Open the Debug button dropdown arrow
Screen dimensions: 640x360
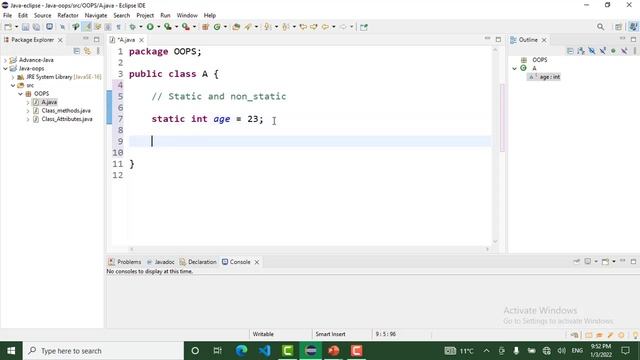click(141, 27)
